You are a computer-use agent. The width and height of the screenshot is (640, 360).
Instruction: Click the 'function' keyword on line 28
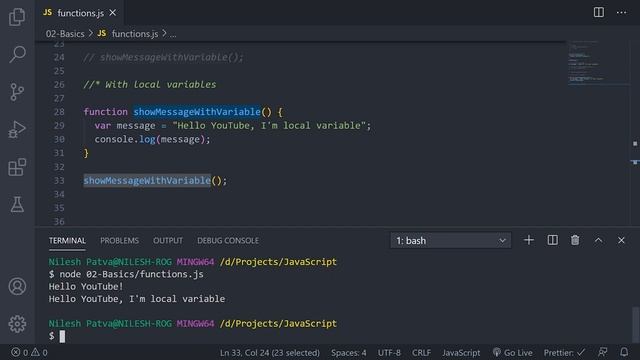click(105, 112)
